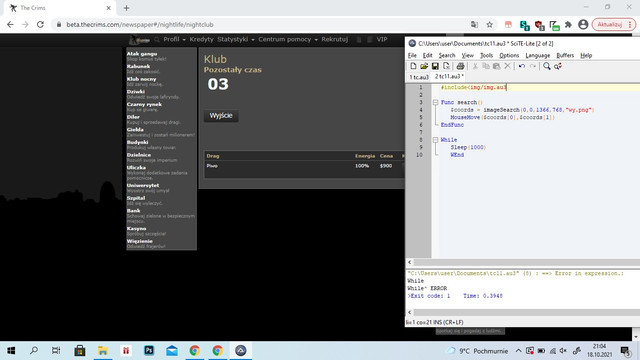Open Dziwki from the sidebar
640x360 pixels.
point(136,91)
